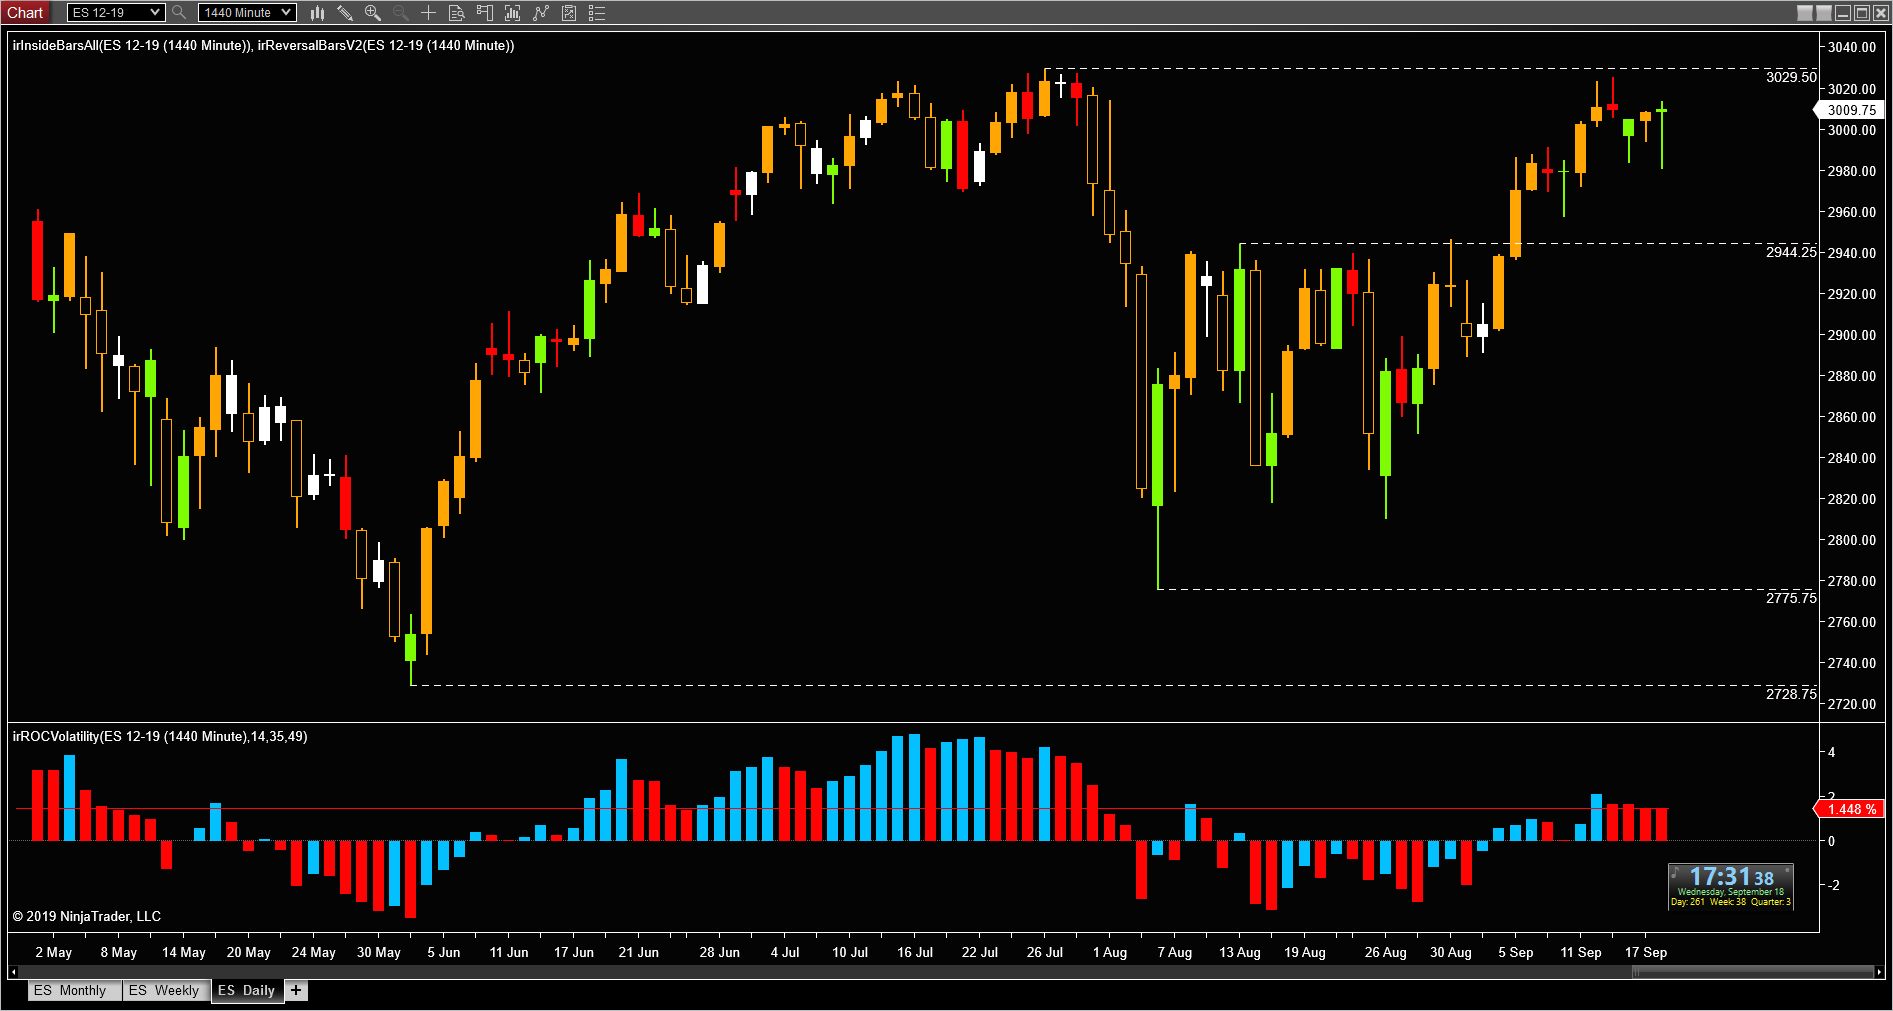Open the ES 12-19 instrument selector dropdown
Image resolution: width=1893 pixels, height=1011 pixels.
click(115, 13)
